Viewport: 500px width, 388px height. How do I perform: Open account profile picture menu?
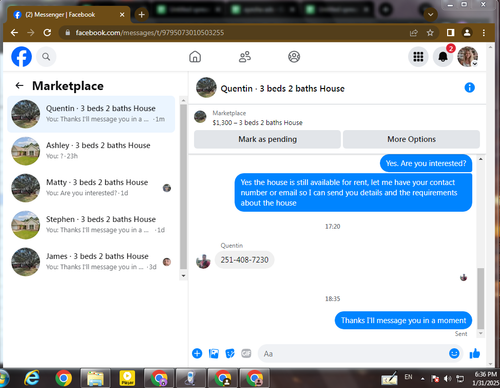(x=468, y=57)
